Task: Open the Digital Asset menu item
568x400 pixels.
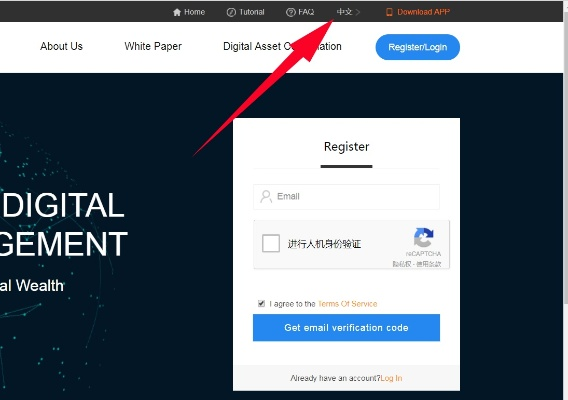Action: [x=282, y=46]
